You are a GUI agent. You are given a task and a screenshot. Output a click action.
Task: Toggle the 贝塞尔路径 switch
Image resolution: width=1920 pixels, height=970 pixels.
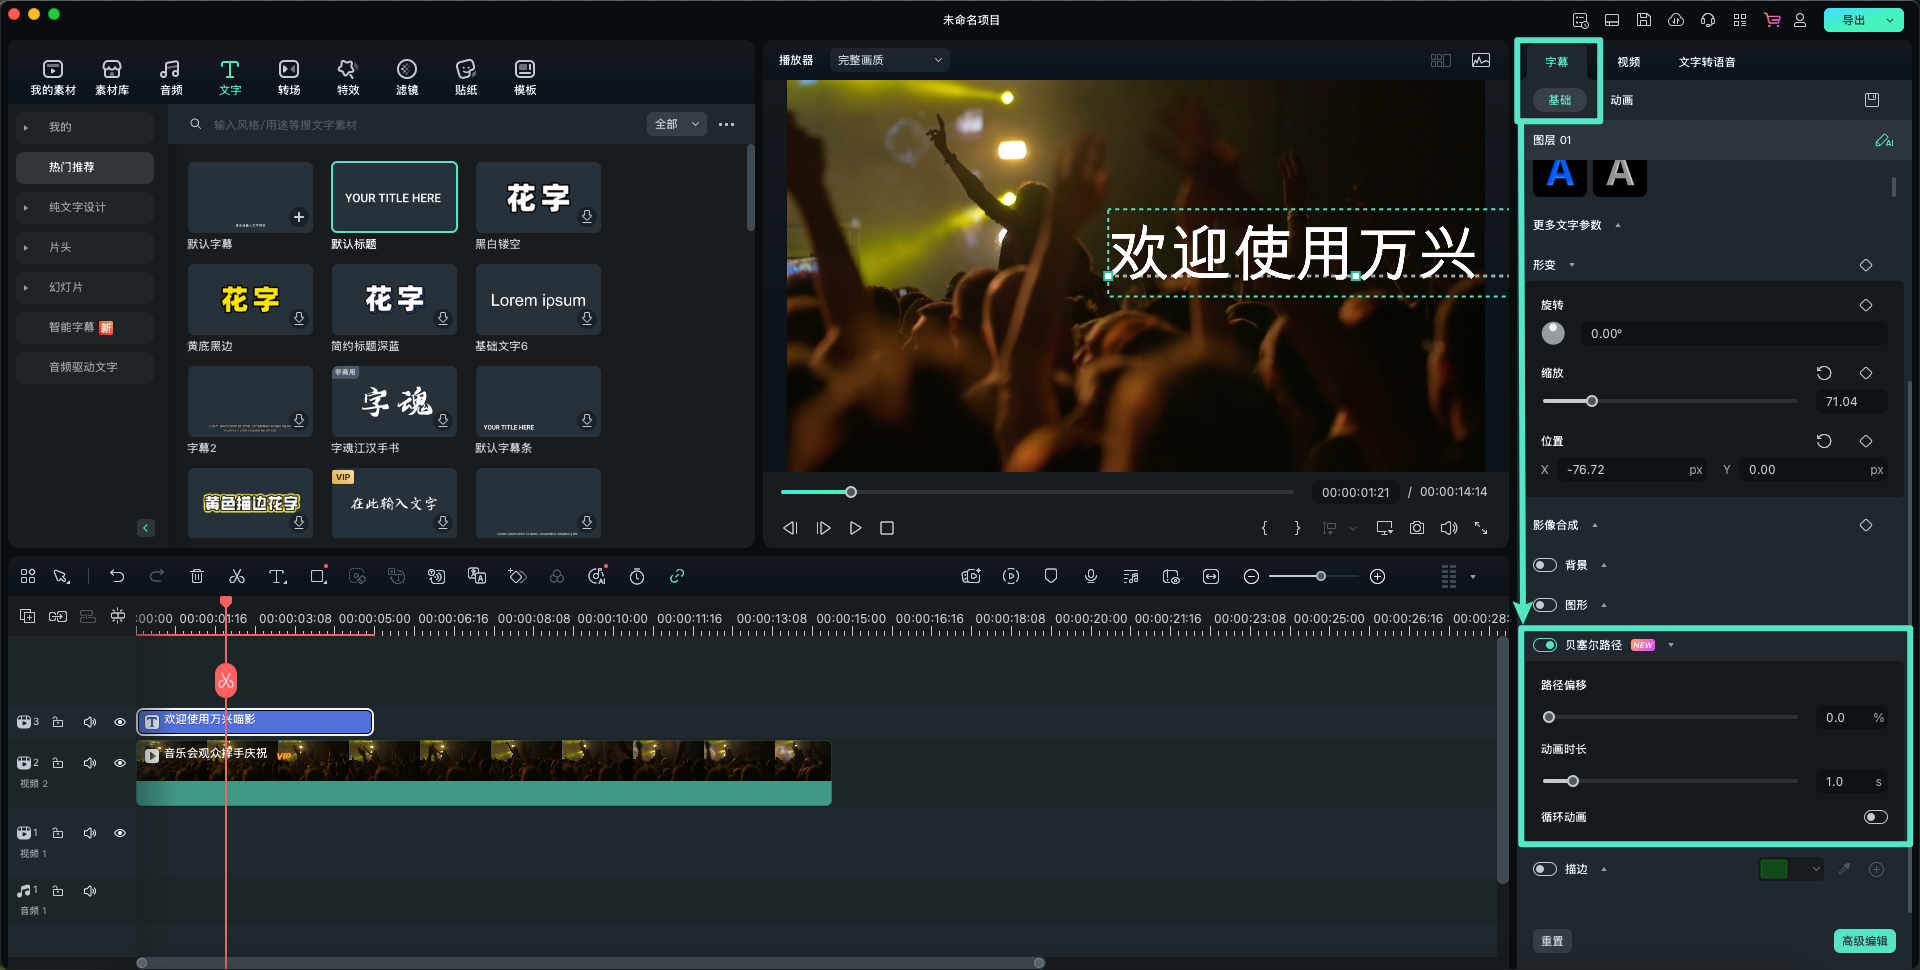click(1545, 645)
